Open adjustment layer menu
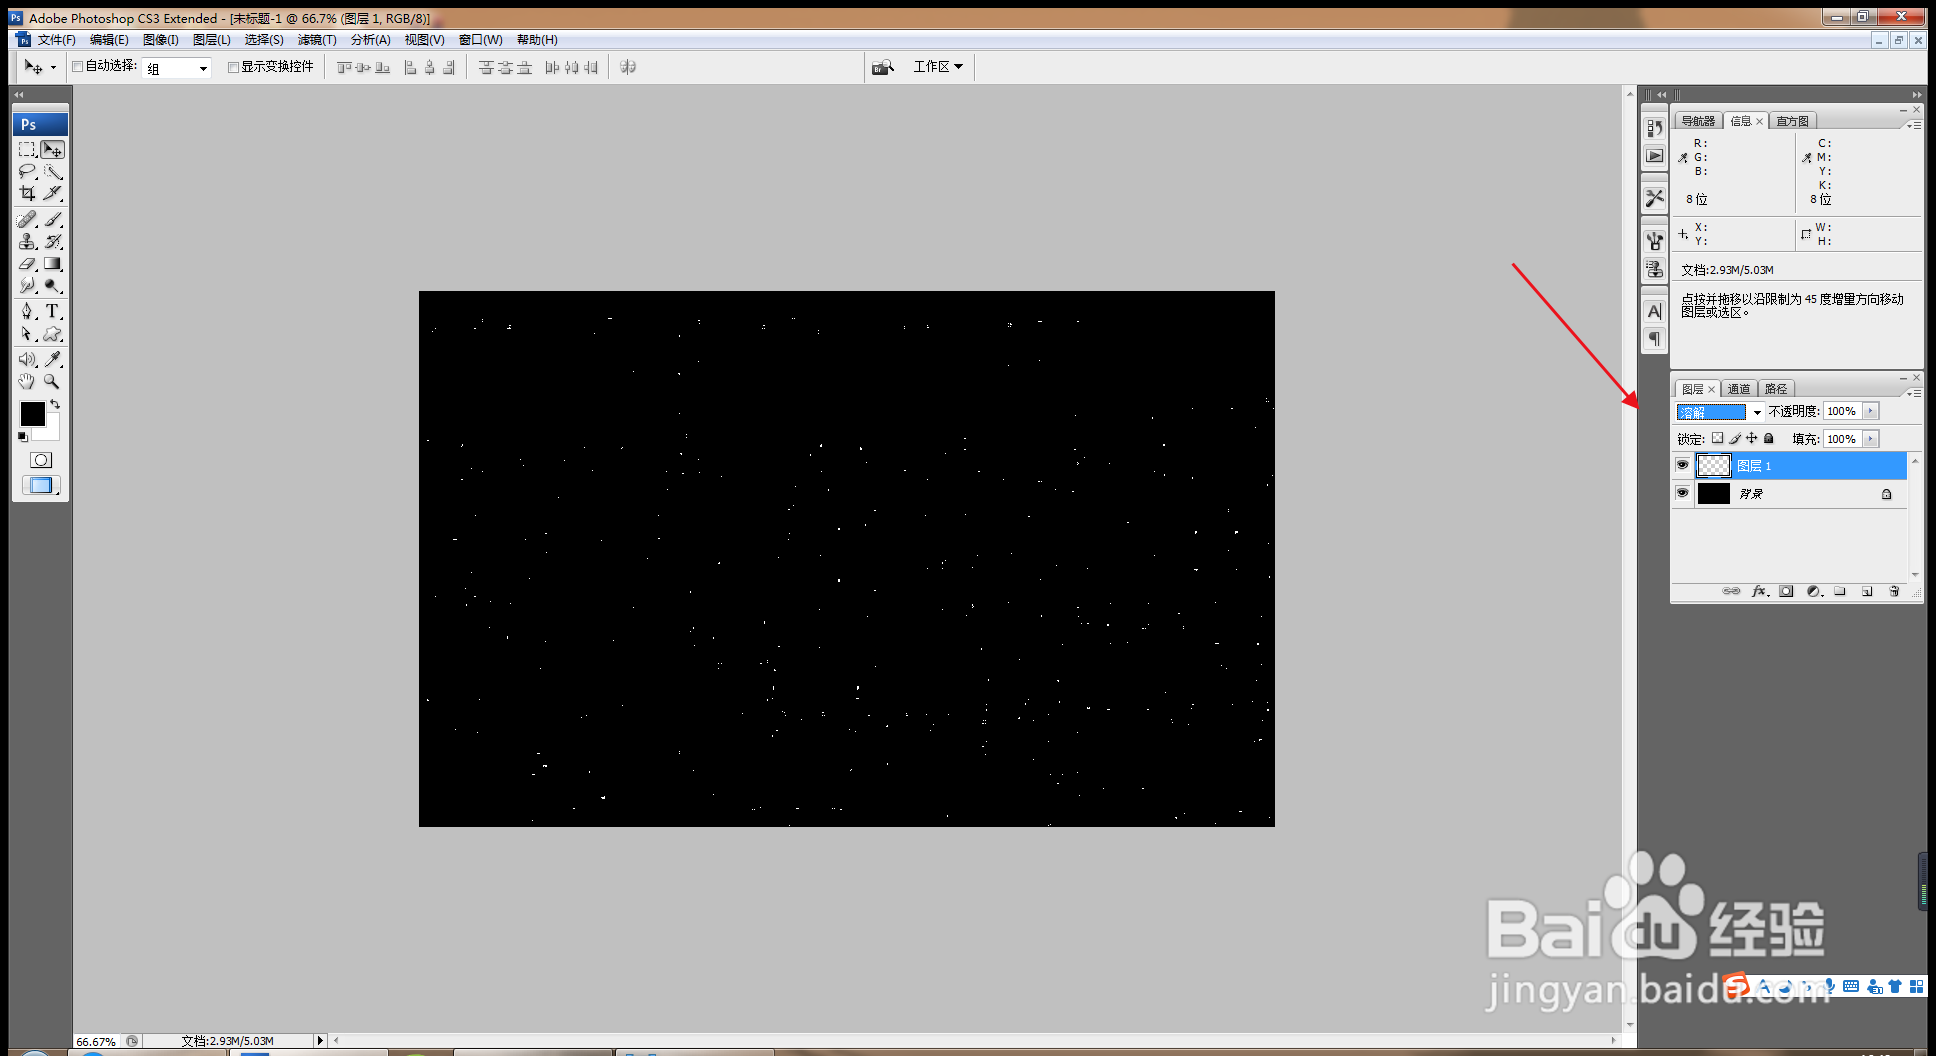Screen dimensions: 1936x1056 point(1814,592)
